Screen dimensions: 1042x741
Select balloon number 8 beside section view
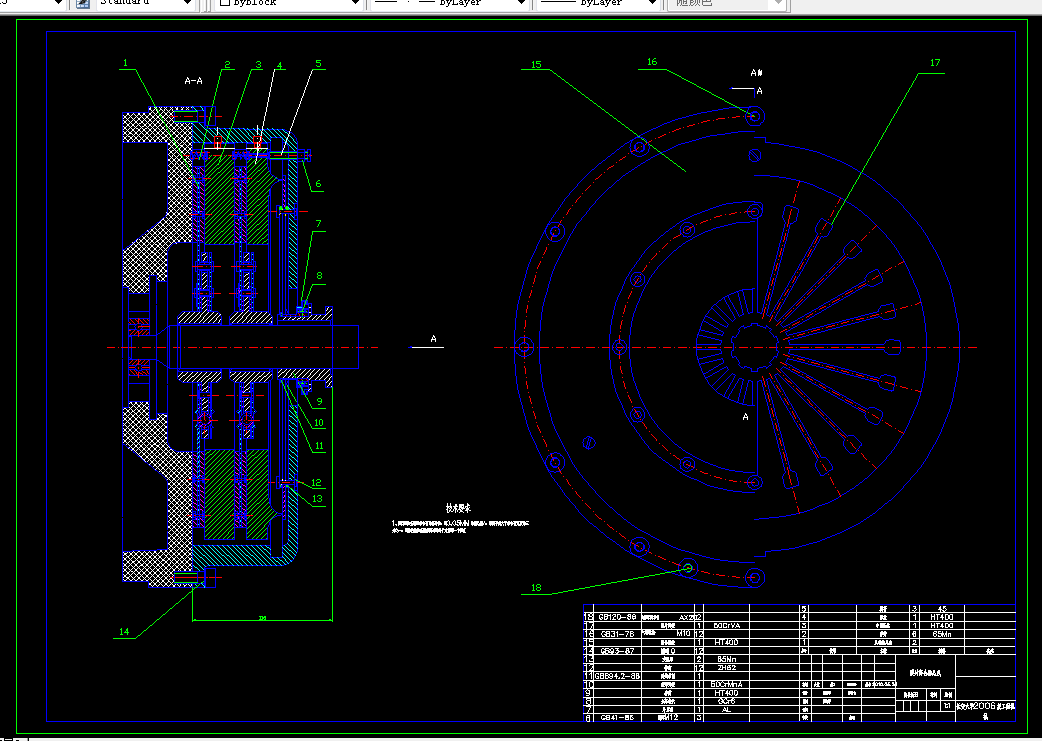point(320,276)
